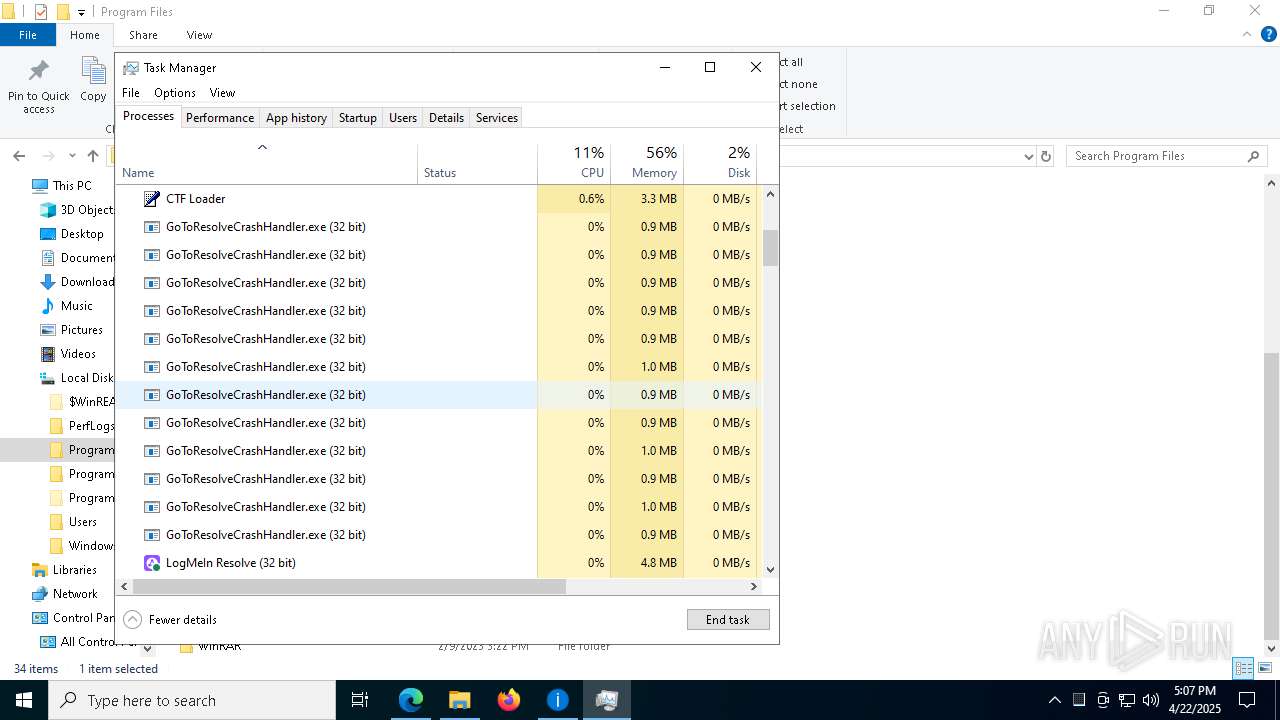Click the Explorer Help question mark icon
The height and width of the screenshot is (720, 1280).
point(1268,34)
